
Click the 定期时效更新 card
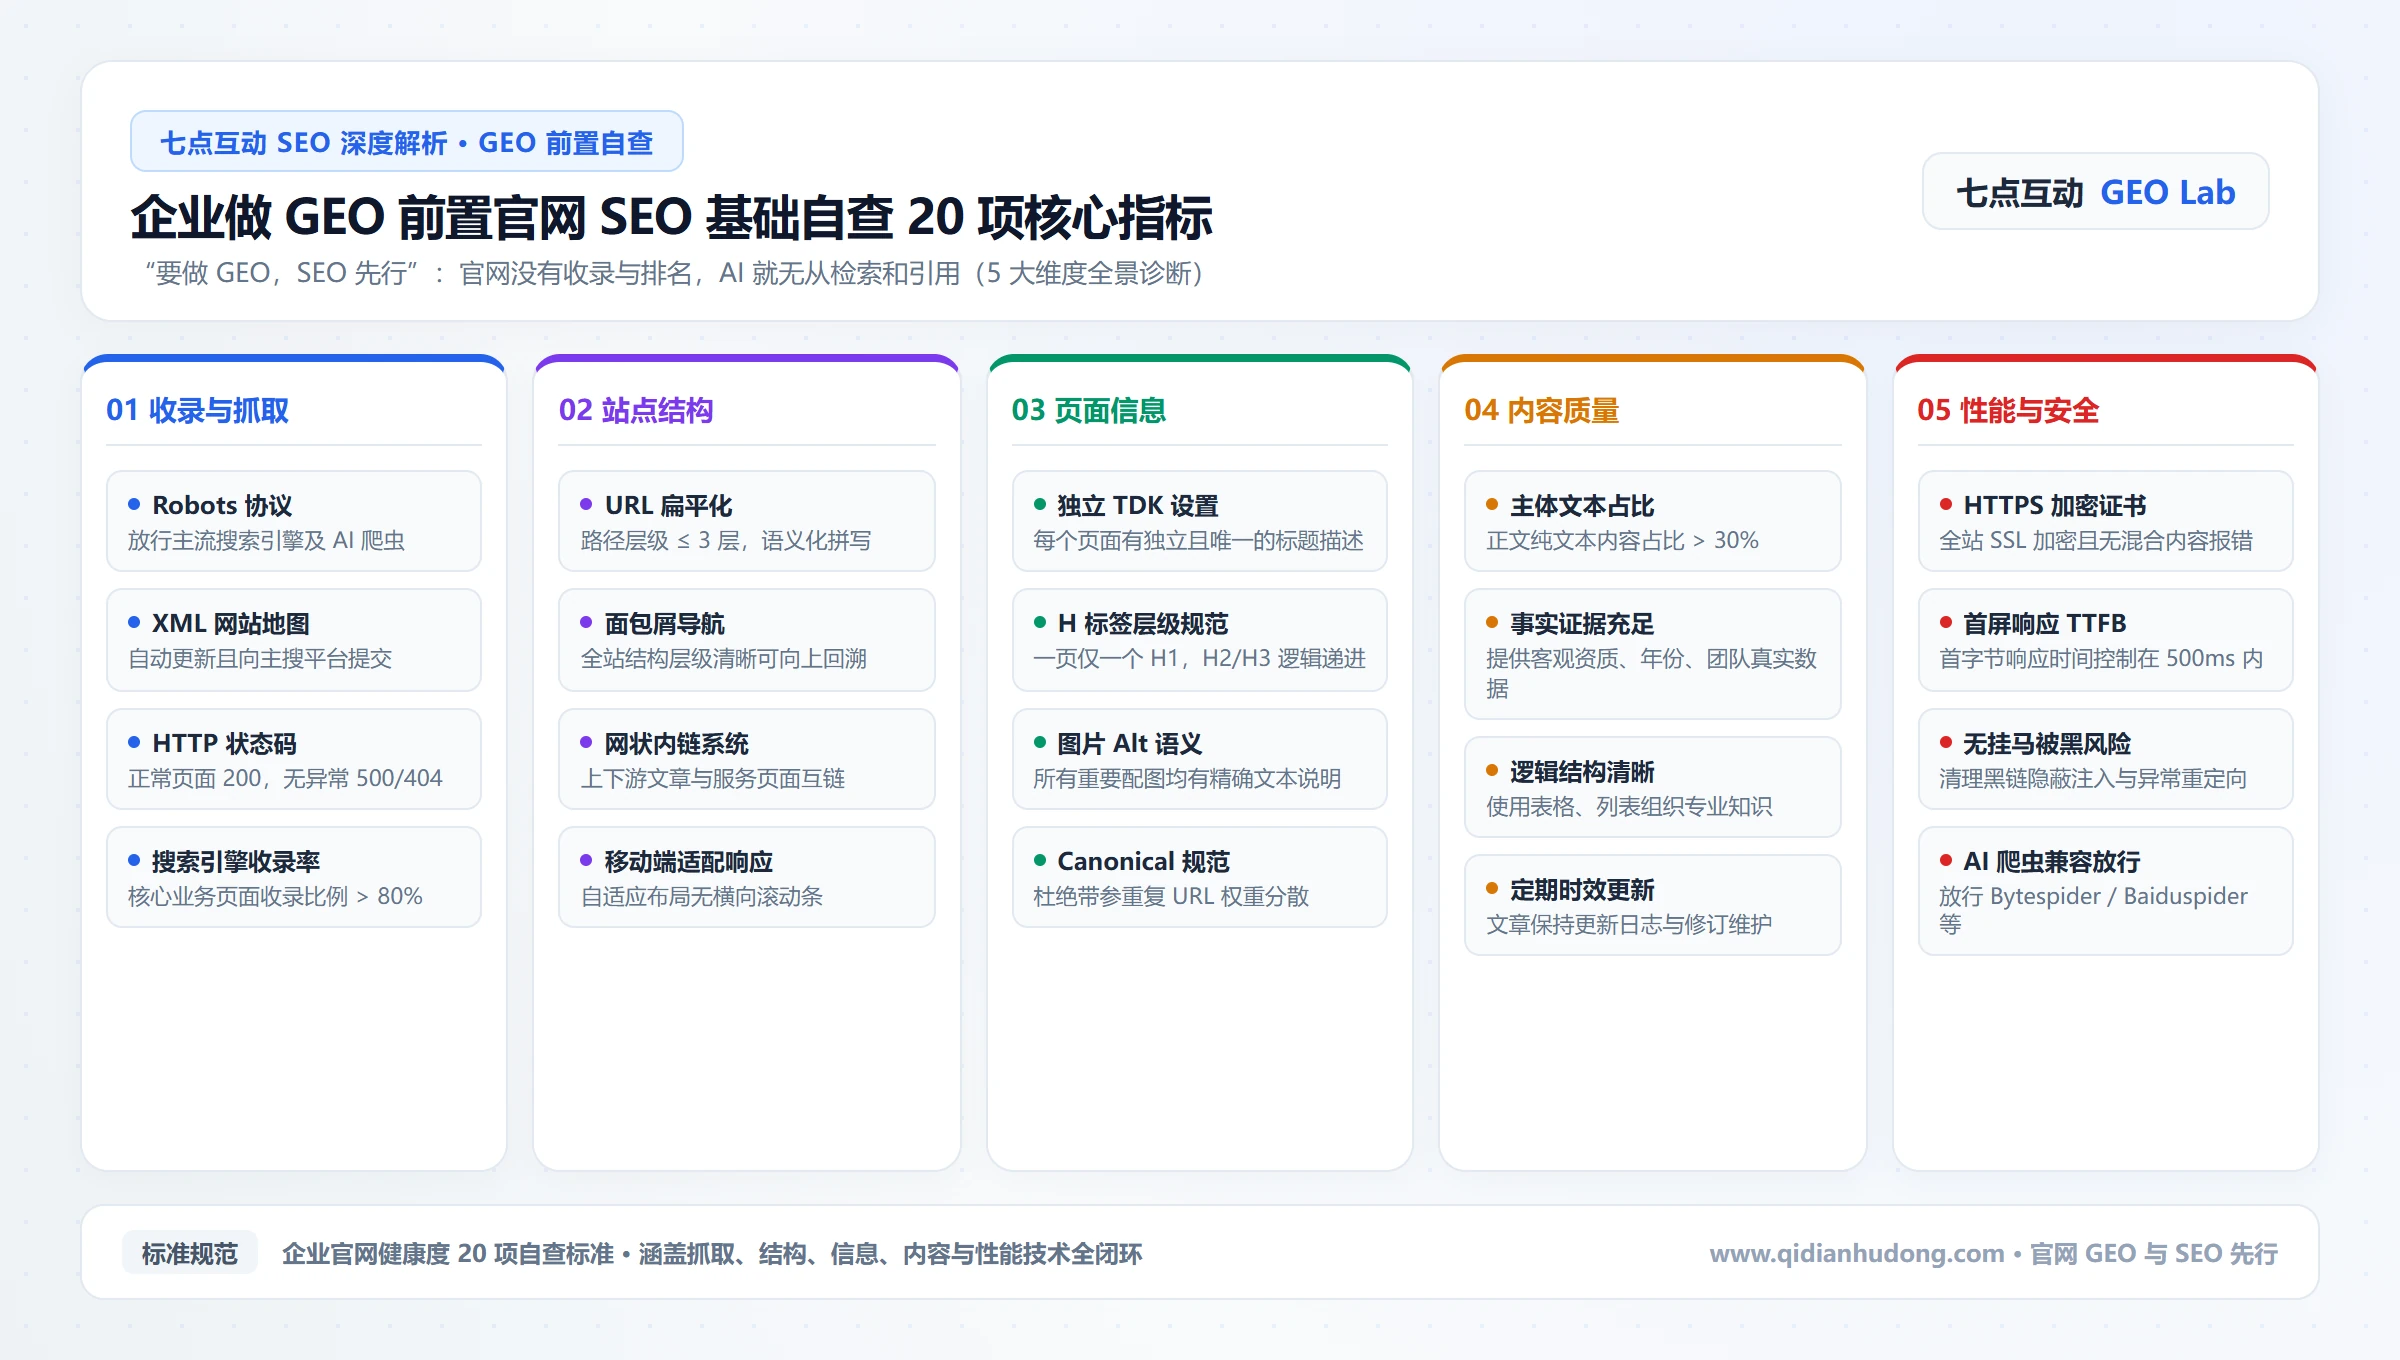click(x=1653, y=905)
